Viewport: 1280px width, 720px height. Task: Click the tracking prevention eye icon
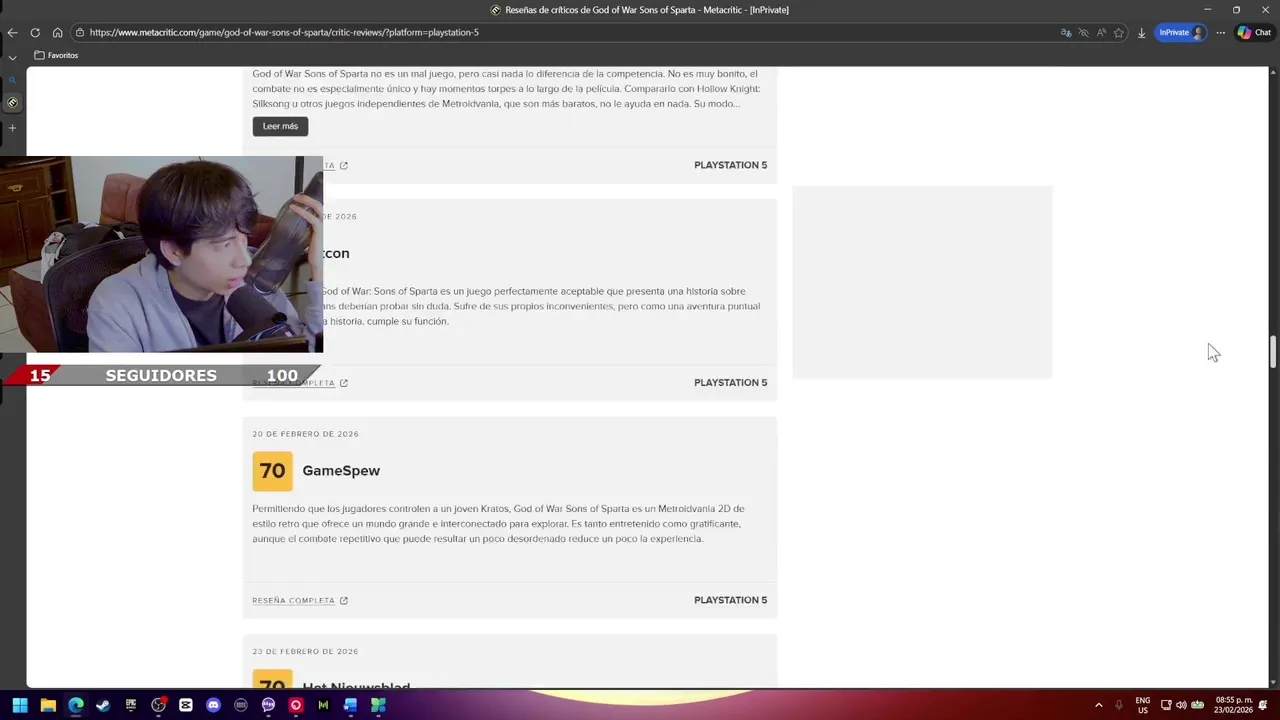(1083, 32)
